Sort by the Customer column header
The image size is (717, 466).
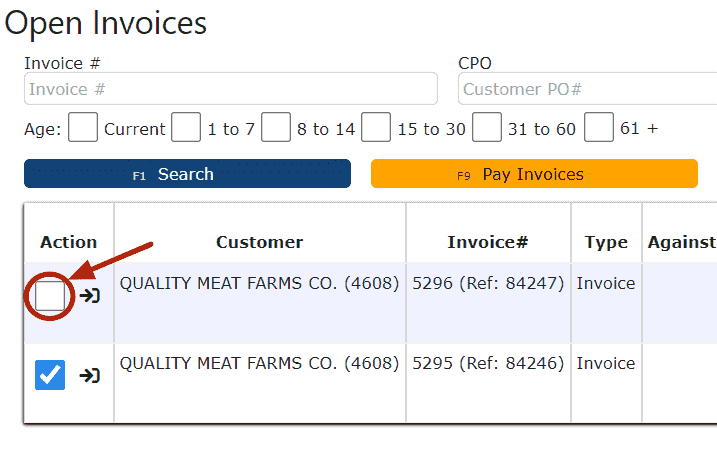(x=259, y=242)
